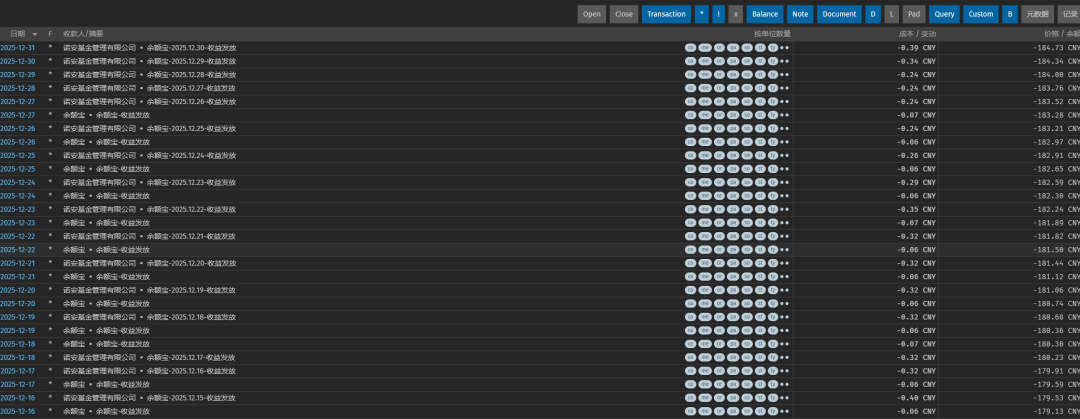The width and height of the screenshot is (1080, 419).
Task: Toggle the Transaction filter button
Action: [x=666, y=14]
